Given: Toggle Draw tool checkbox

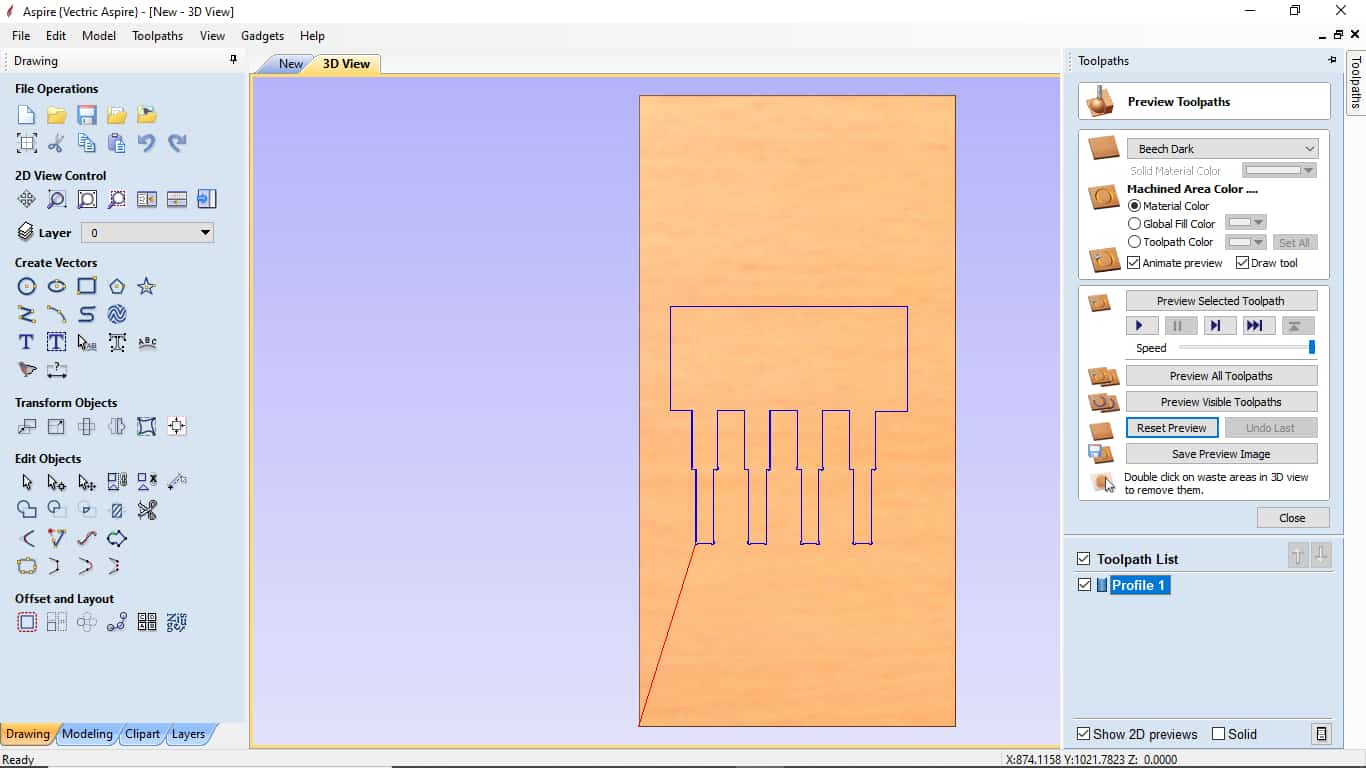Looking at the screenshot, I should click(1242, 263).
